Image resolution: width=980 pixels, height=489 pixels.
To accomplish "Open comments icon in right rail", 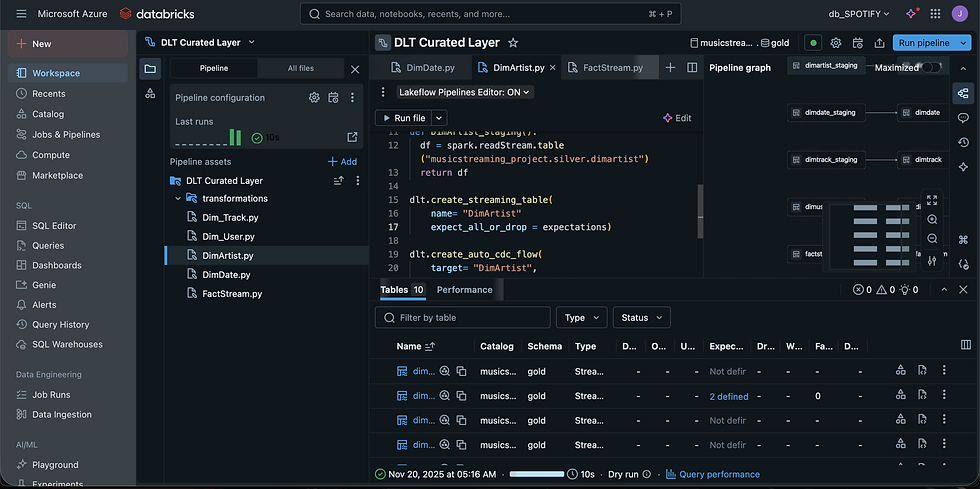I will point(963,118).
